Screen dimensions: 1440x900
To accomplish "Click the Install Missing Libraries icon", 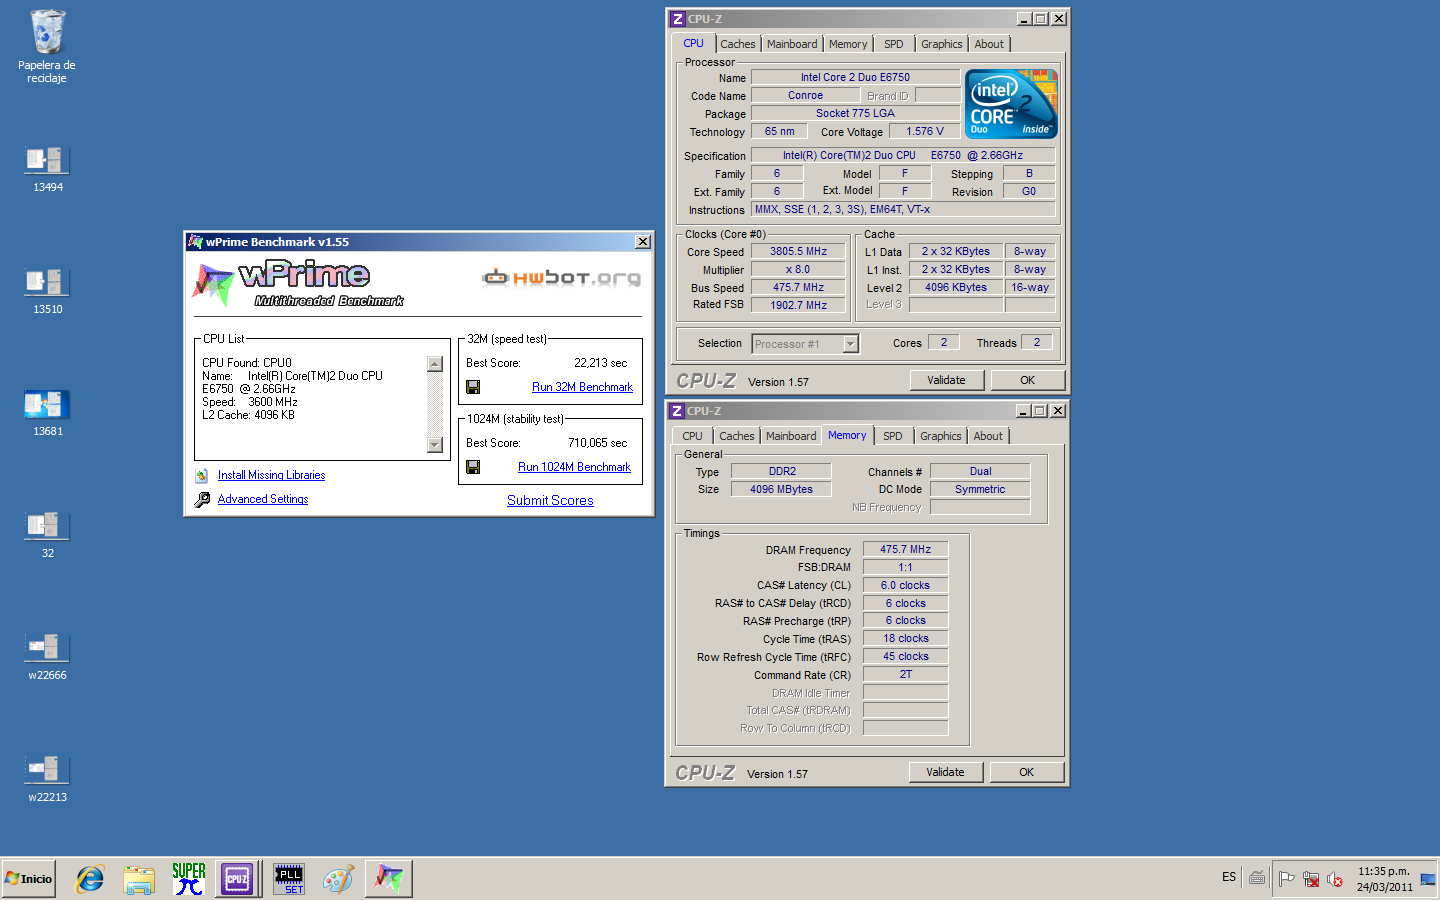I will click(x=201, y=476).
